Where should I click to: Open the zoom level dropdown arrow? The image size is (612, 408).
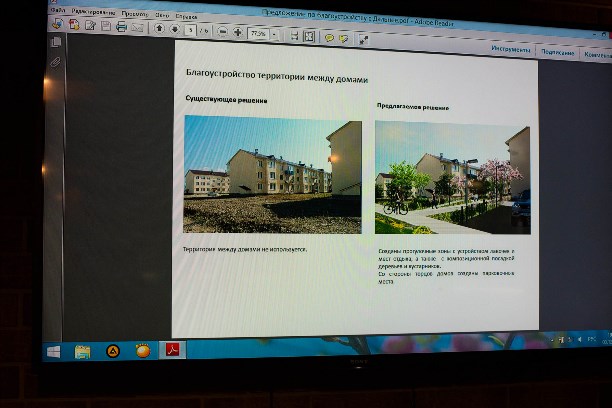274,34
